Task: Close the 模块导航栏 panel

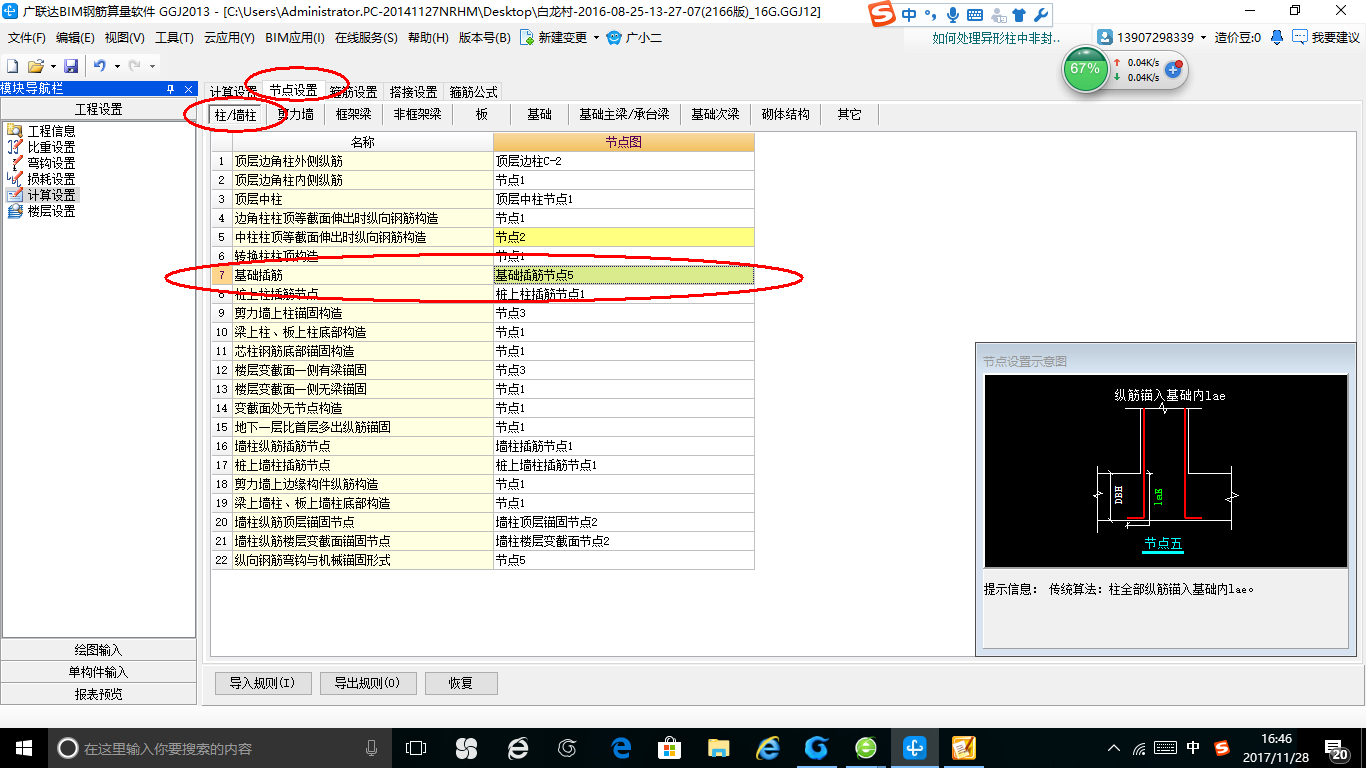Action: 188,89
